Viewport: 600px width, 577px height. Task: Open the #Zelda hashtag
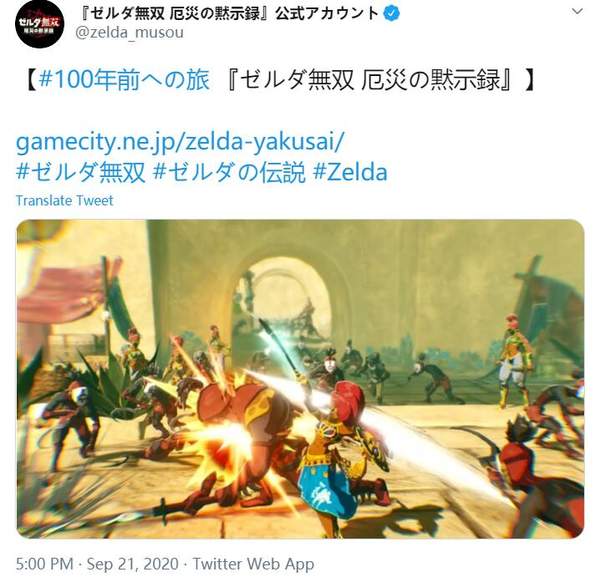coord(350,172)
